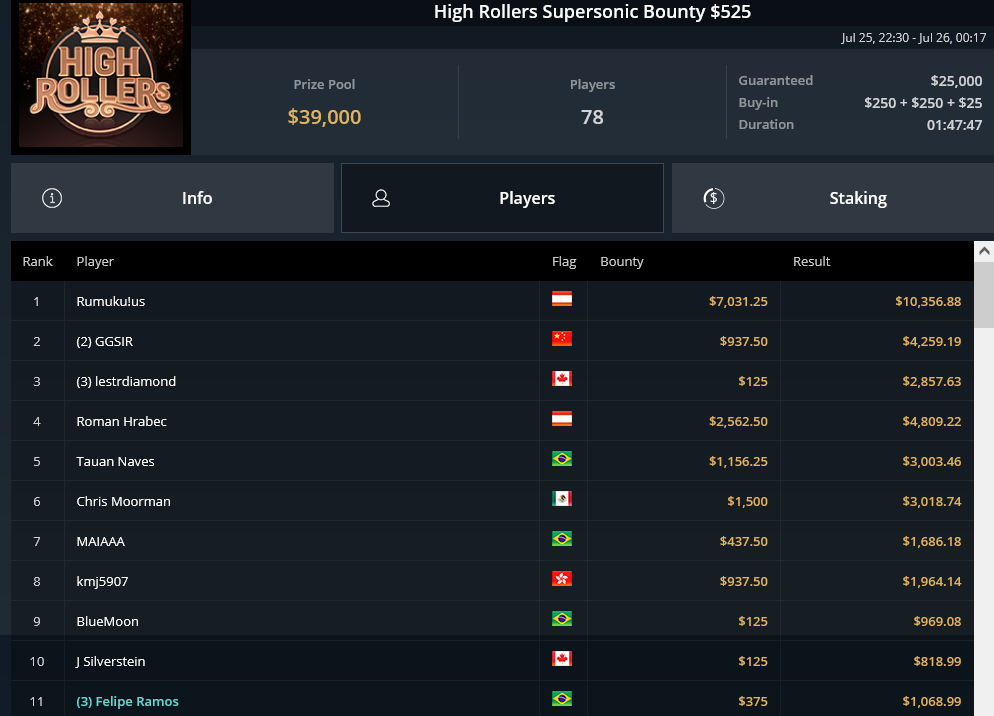Click result $4,259.19 for GGSIR

tap(932, 341)
